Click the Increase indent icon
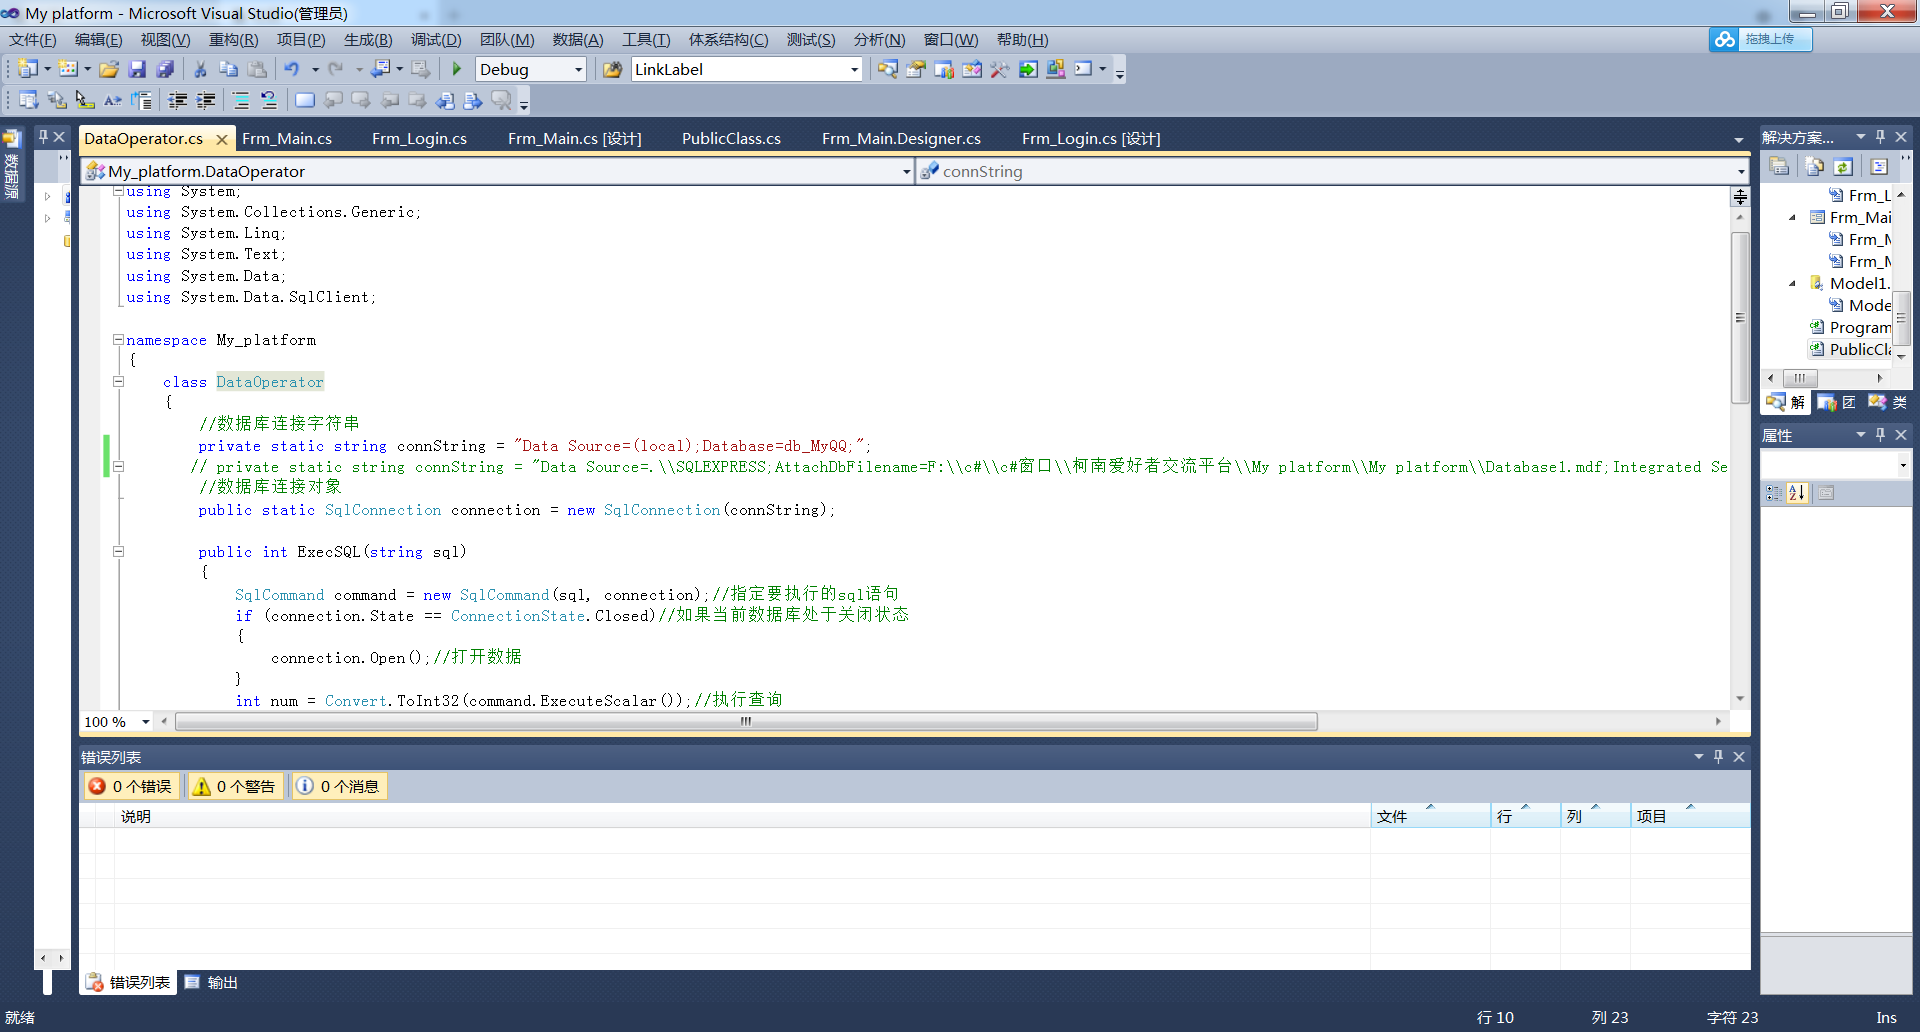The height and width of the screenshot is (1032, 1920). 206,100
